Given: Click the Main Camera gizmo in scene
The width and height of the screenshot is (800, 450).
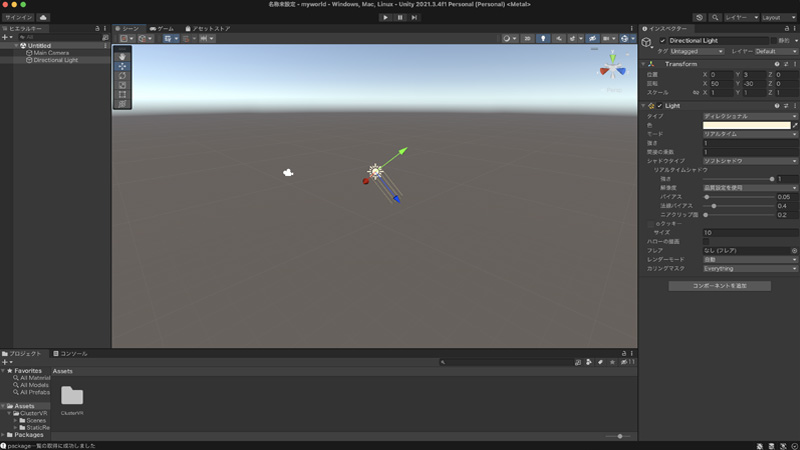Looking at the screenshot, I should tap(288, 173).
